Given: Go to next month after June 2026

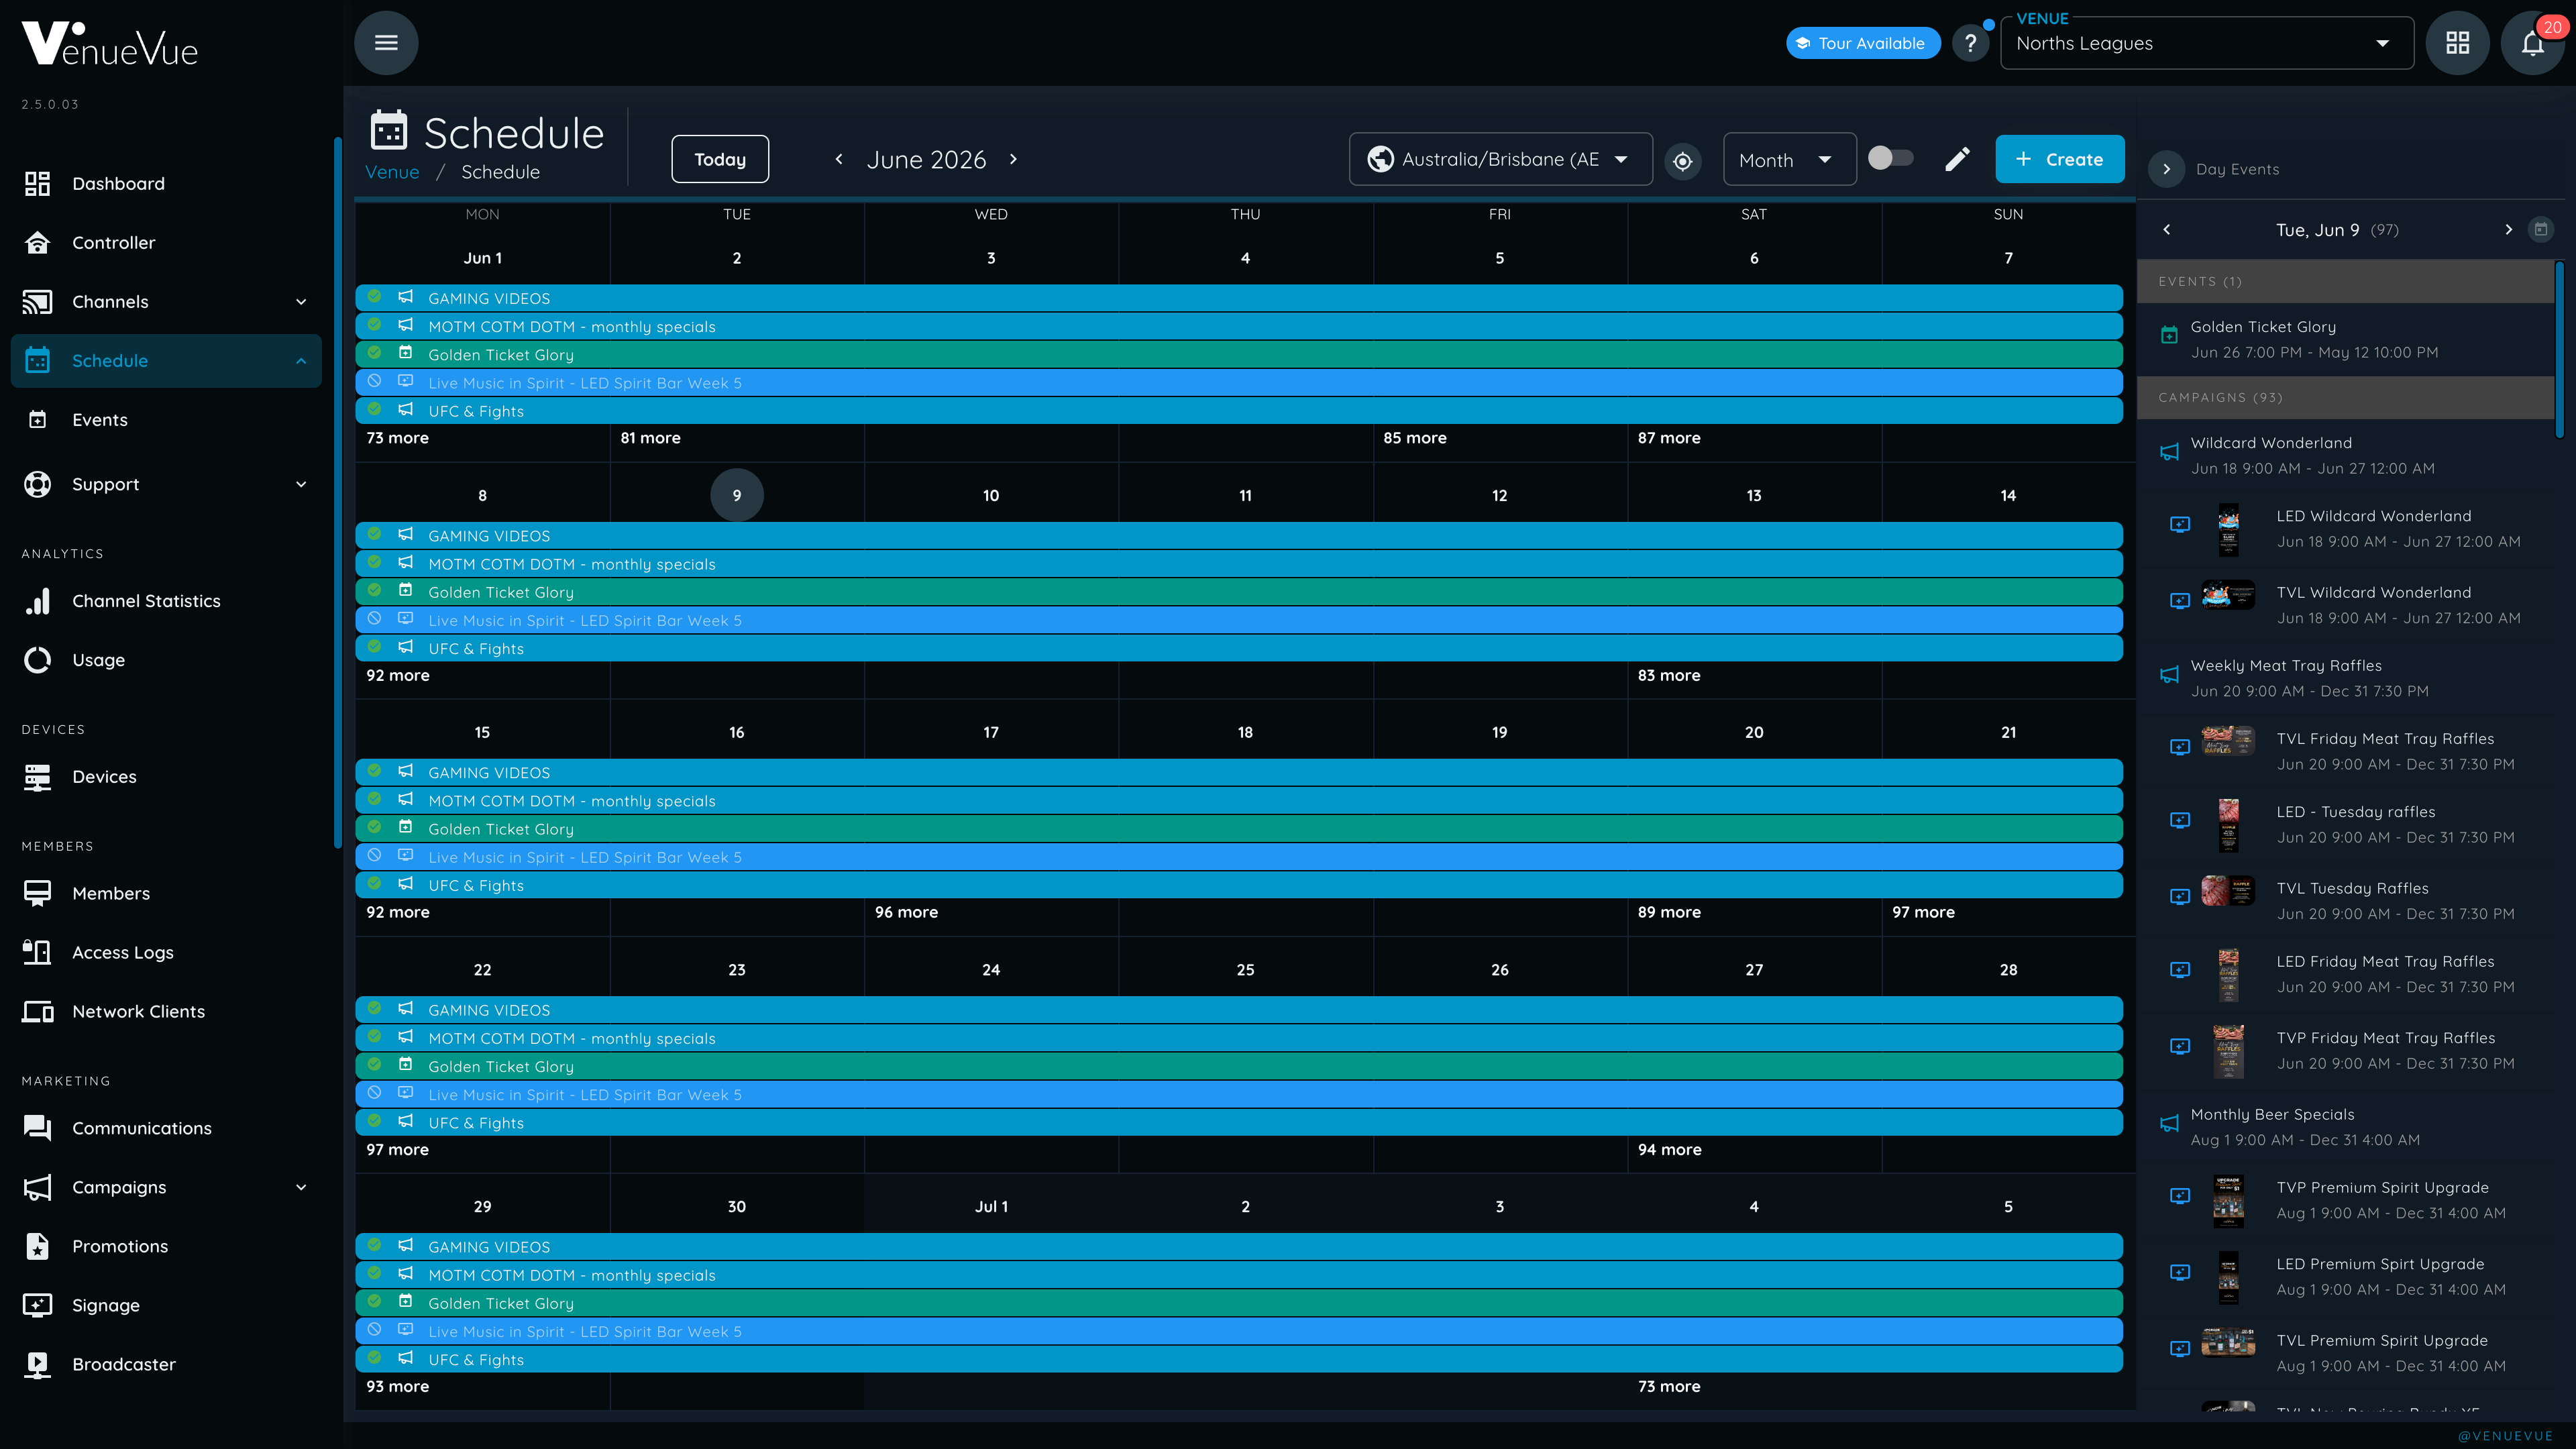Looking at the screenshot, I should click(1013, 159).
